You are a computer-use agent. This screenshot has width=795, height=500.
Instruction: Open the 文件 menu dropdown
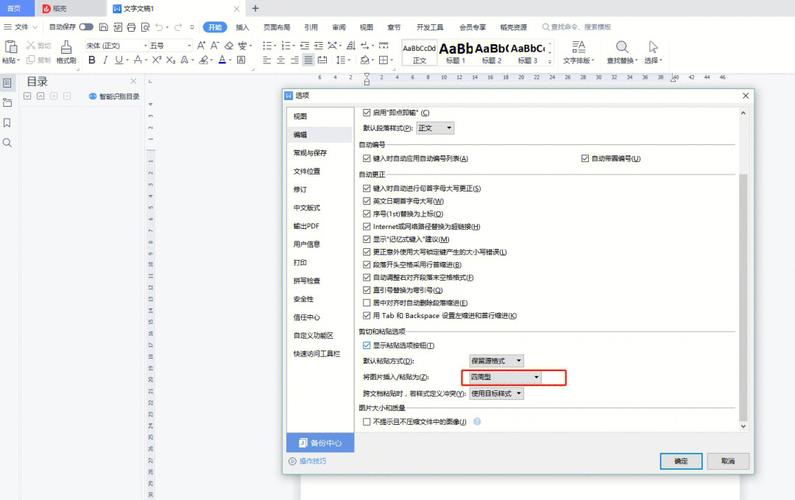click(21, 27)
